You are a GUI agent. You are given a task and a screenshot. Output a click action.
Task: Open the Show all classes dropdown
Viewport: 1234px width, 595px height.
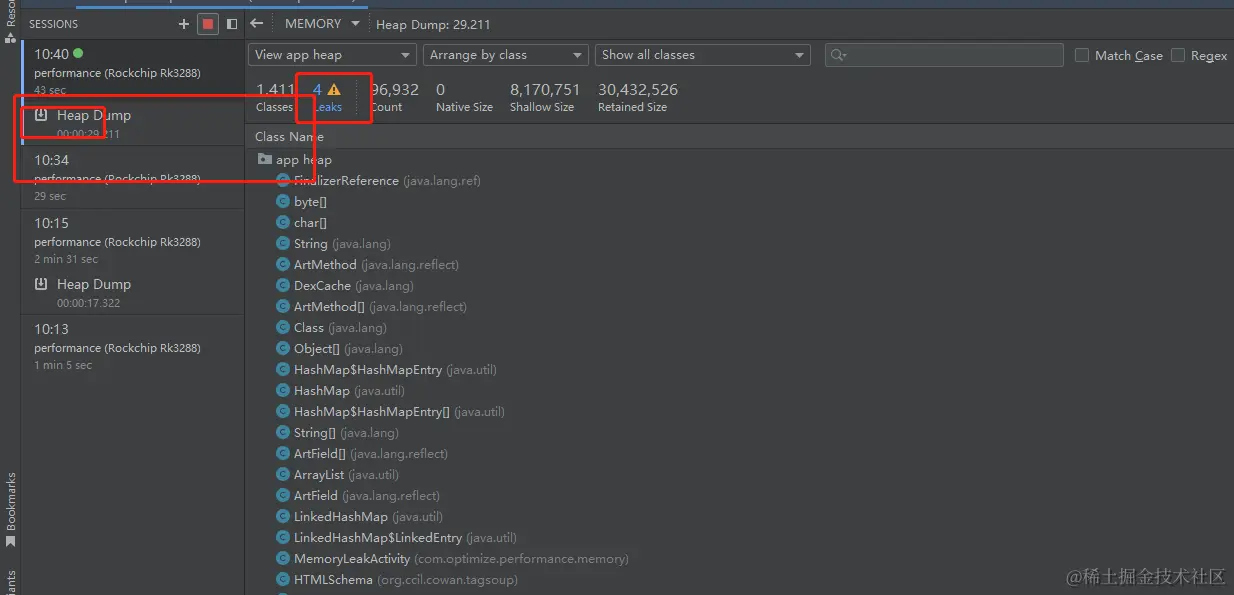[702, 55]
